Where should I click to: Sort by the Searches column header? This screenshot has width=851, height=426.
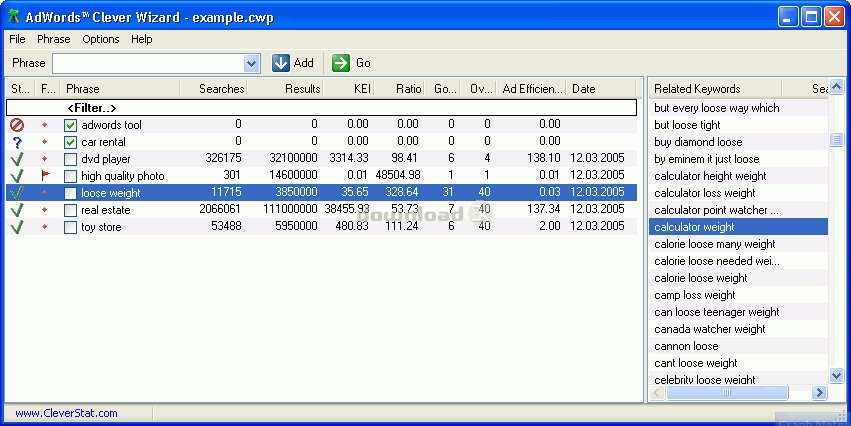214,88
